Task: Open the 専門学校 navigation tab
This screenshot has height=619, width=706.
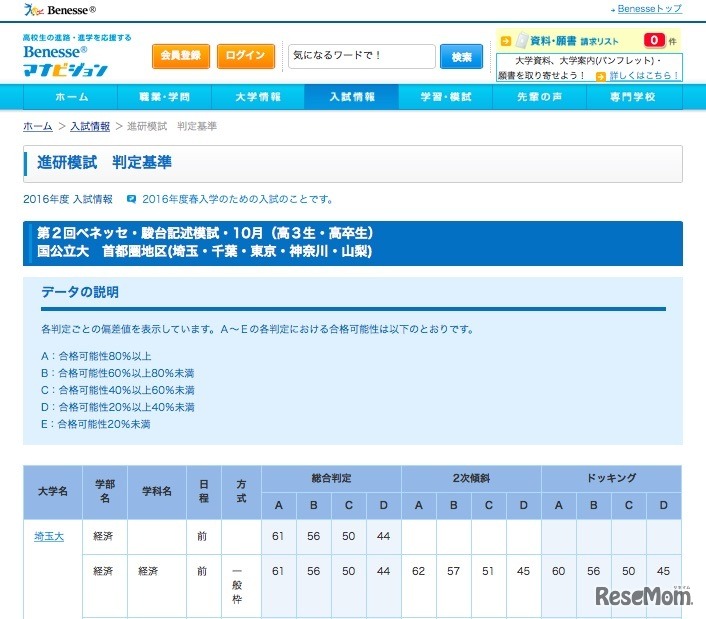Action: [634, 97]
